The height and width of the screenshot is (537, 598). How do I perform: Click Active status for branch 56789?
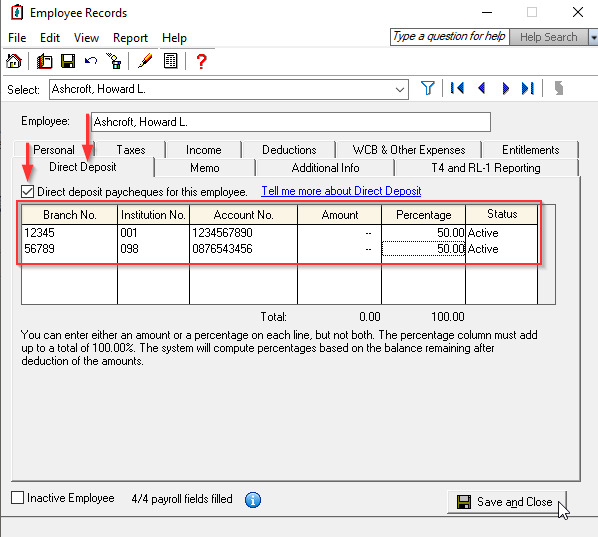coord(502,249)
